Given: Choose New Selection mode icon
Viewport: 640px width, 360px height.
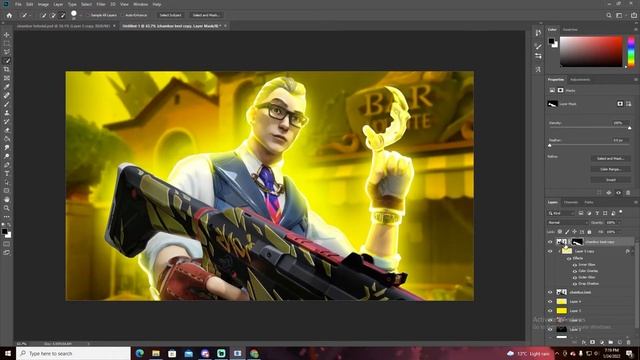Looking at the screenshot, I should coord(44,15).
